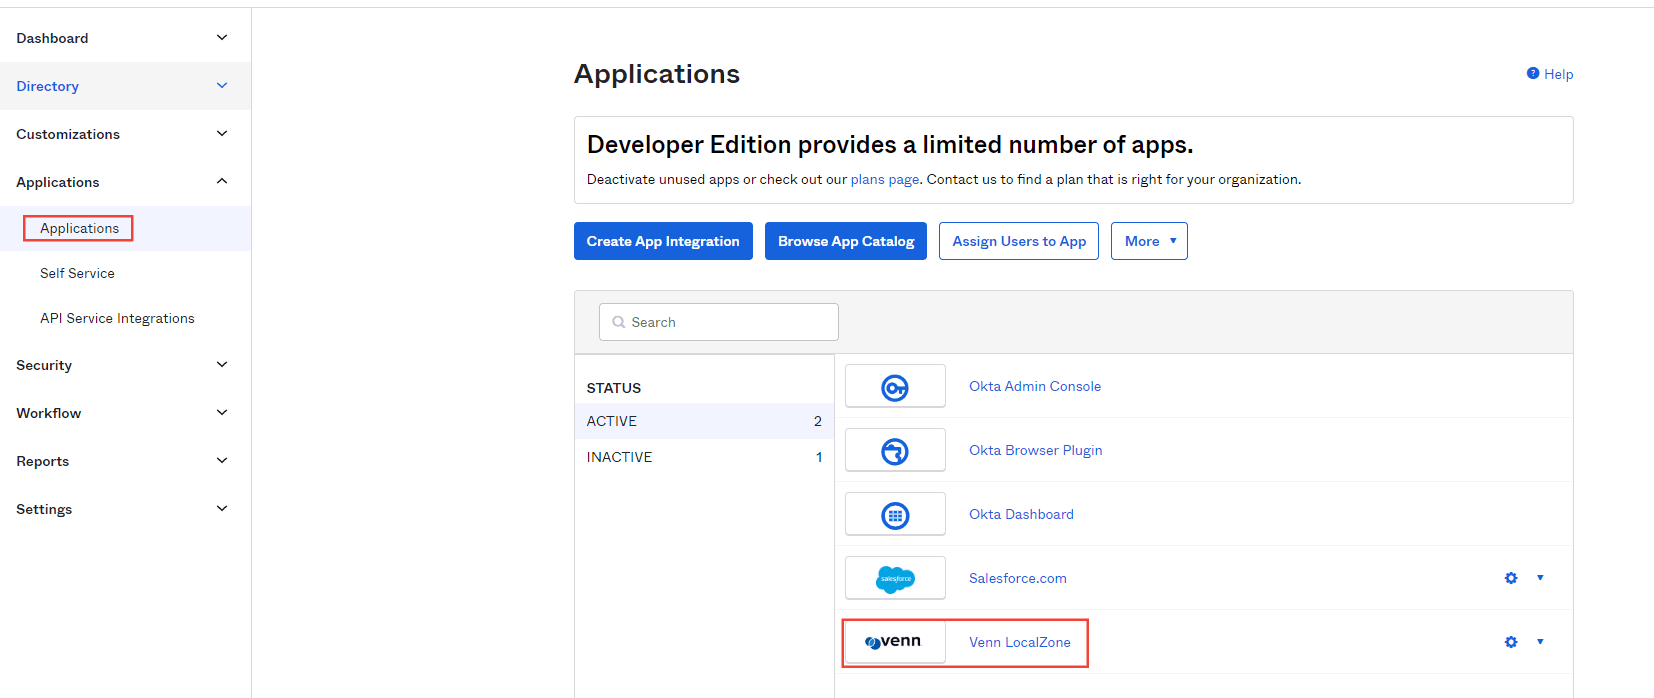Click the Venn logo thumbnail
1654x698 pixels.
pyautogui.click(x=894, y=642)
